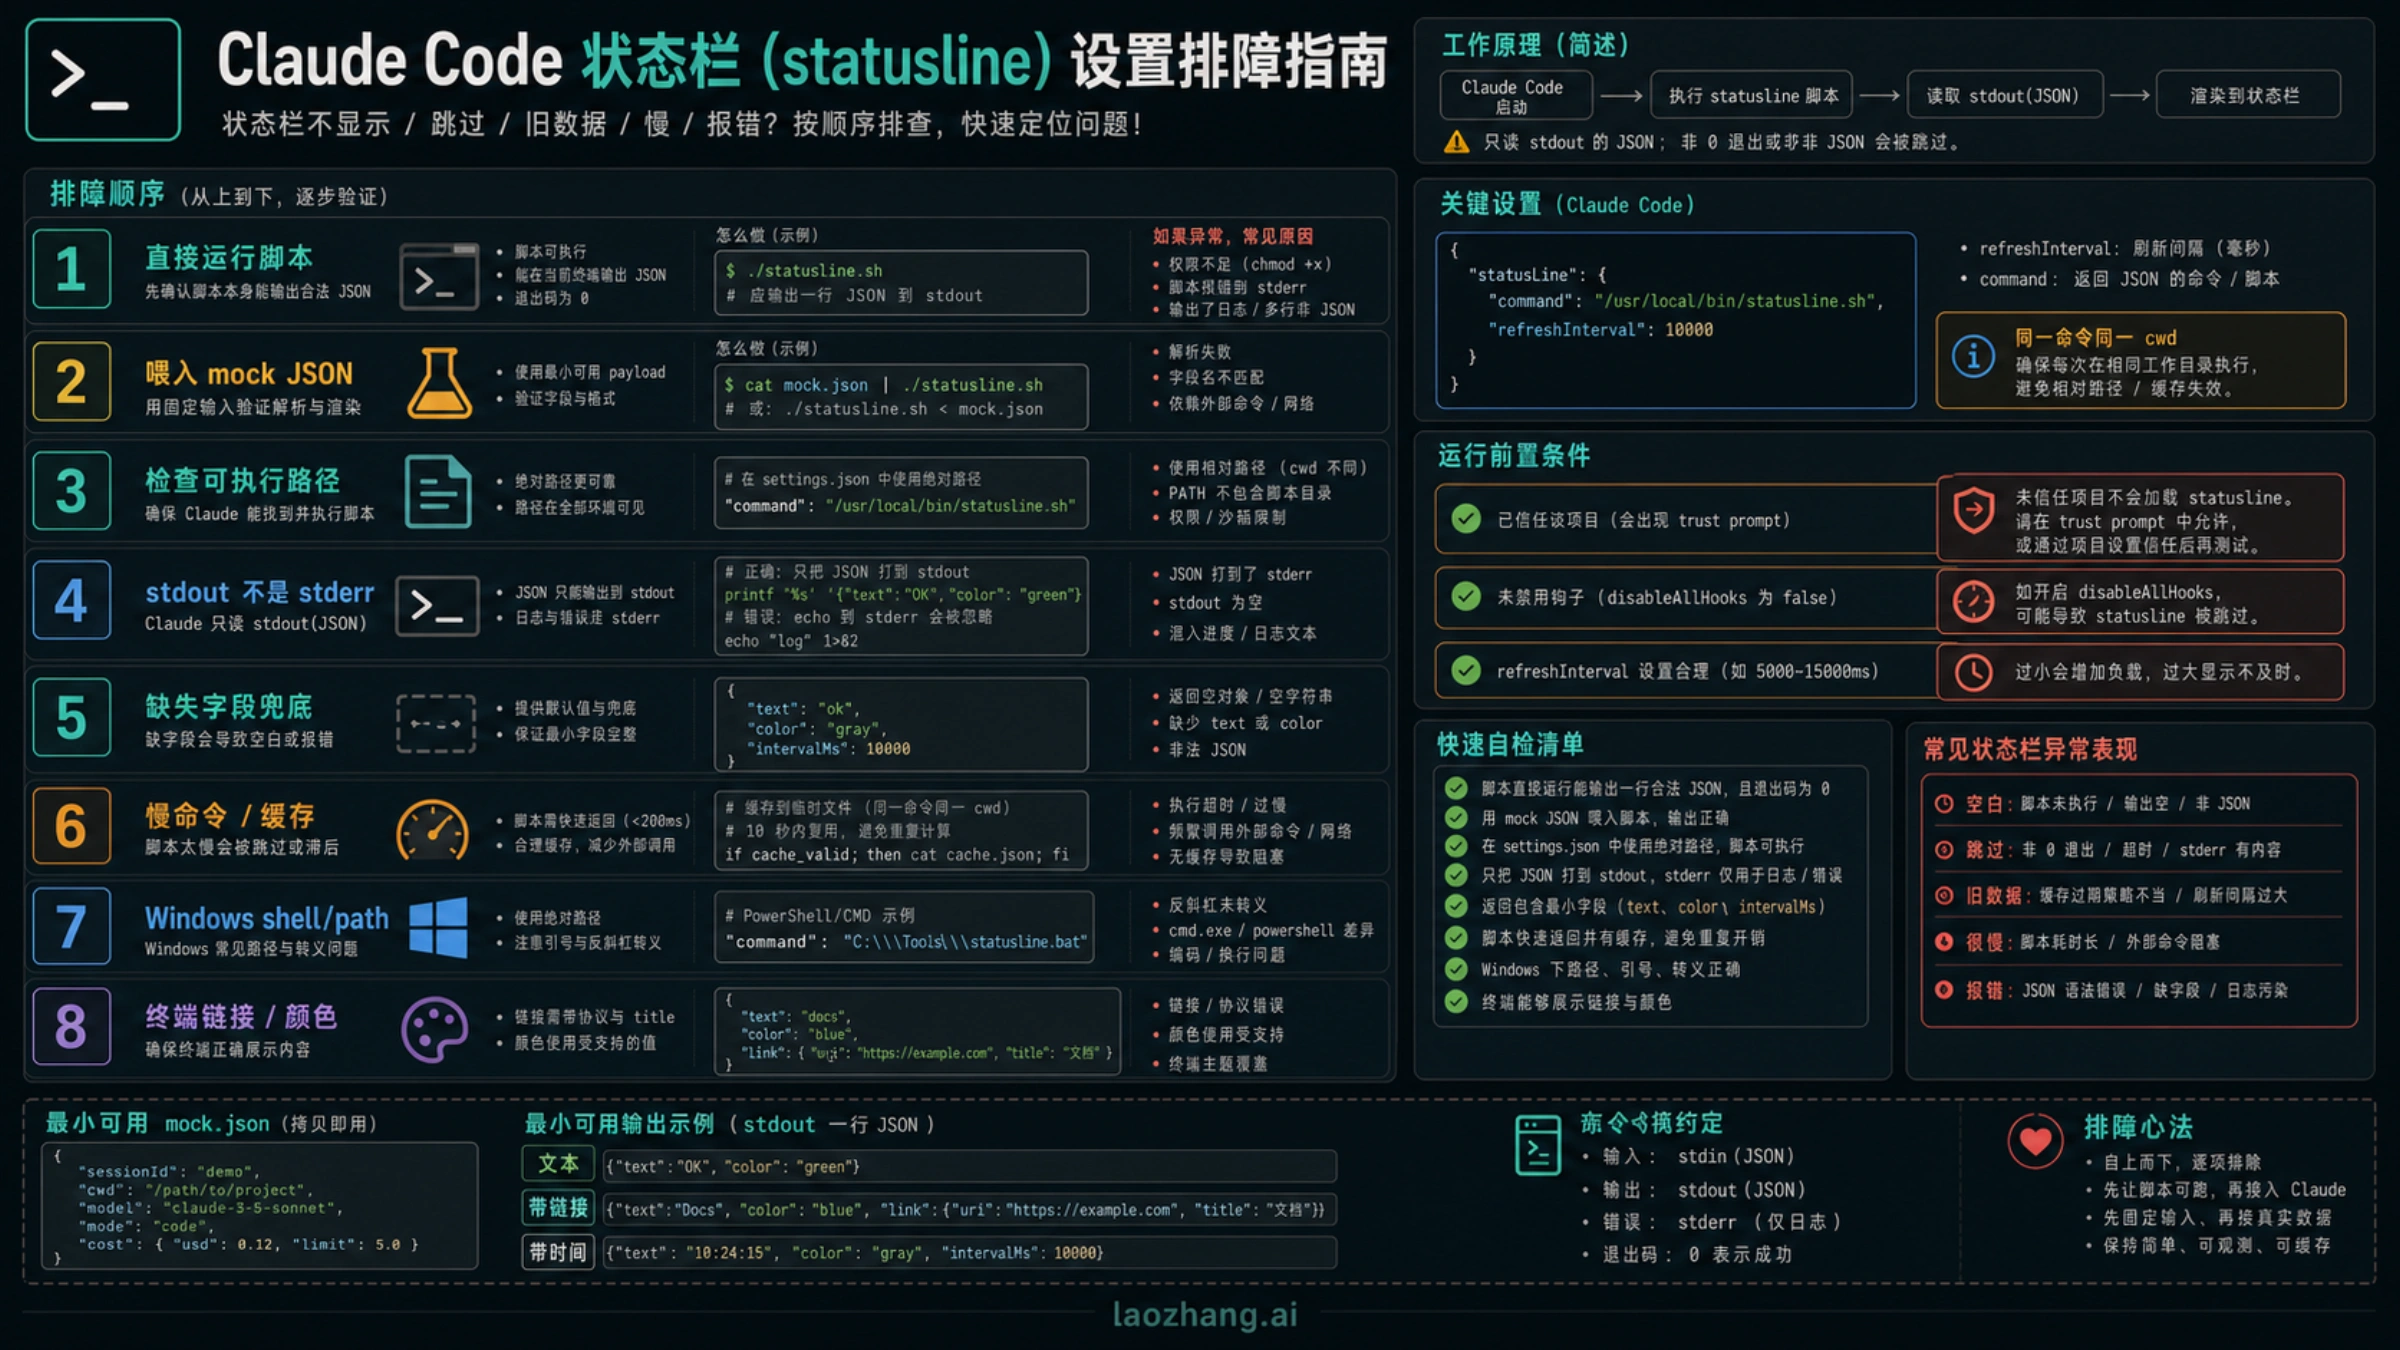
Task: Click the 如果异常，常见原因 red label
Action: pos(1232,236)
